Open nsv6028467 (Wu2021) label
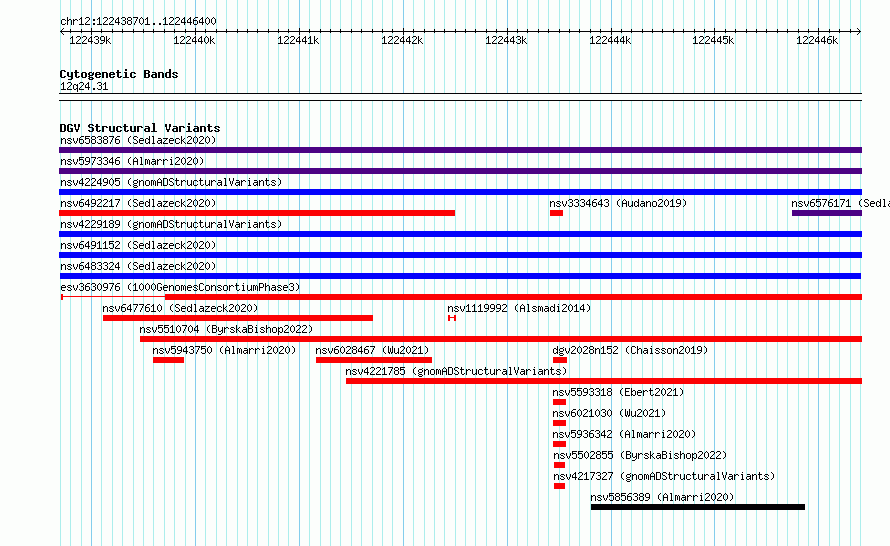Viewport: 890px width, 546px height. [372, 350]
